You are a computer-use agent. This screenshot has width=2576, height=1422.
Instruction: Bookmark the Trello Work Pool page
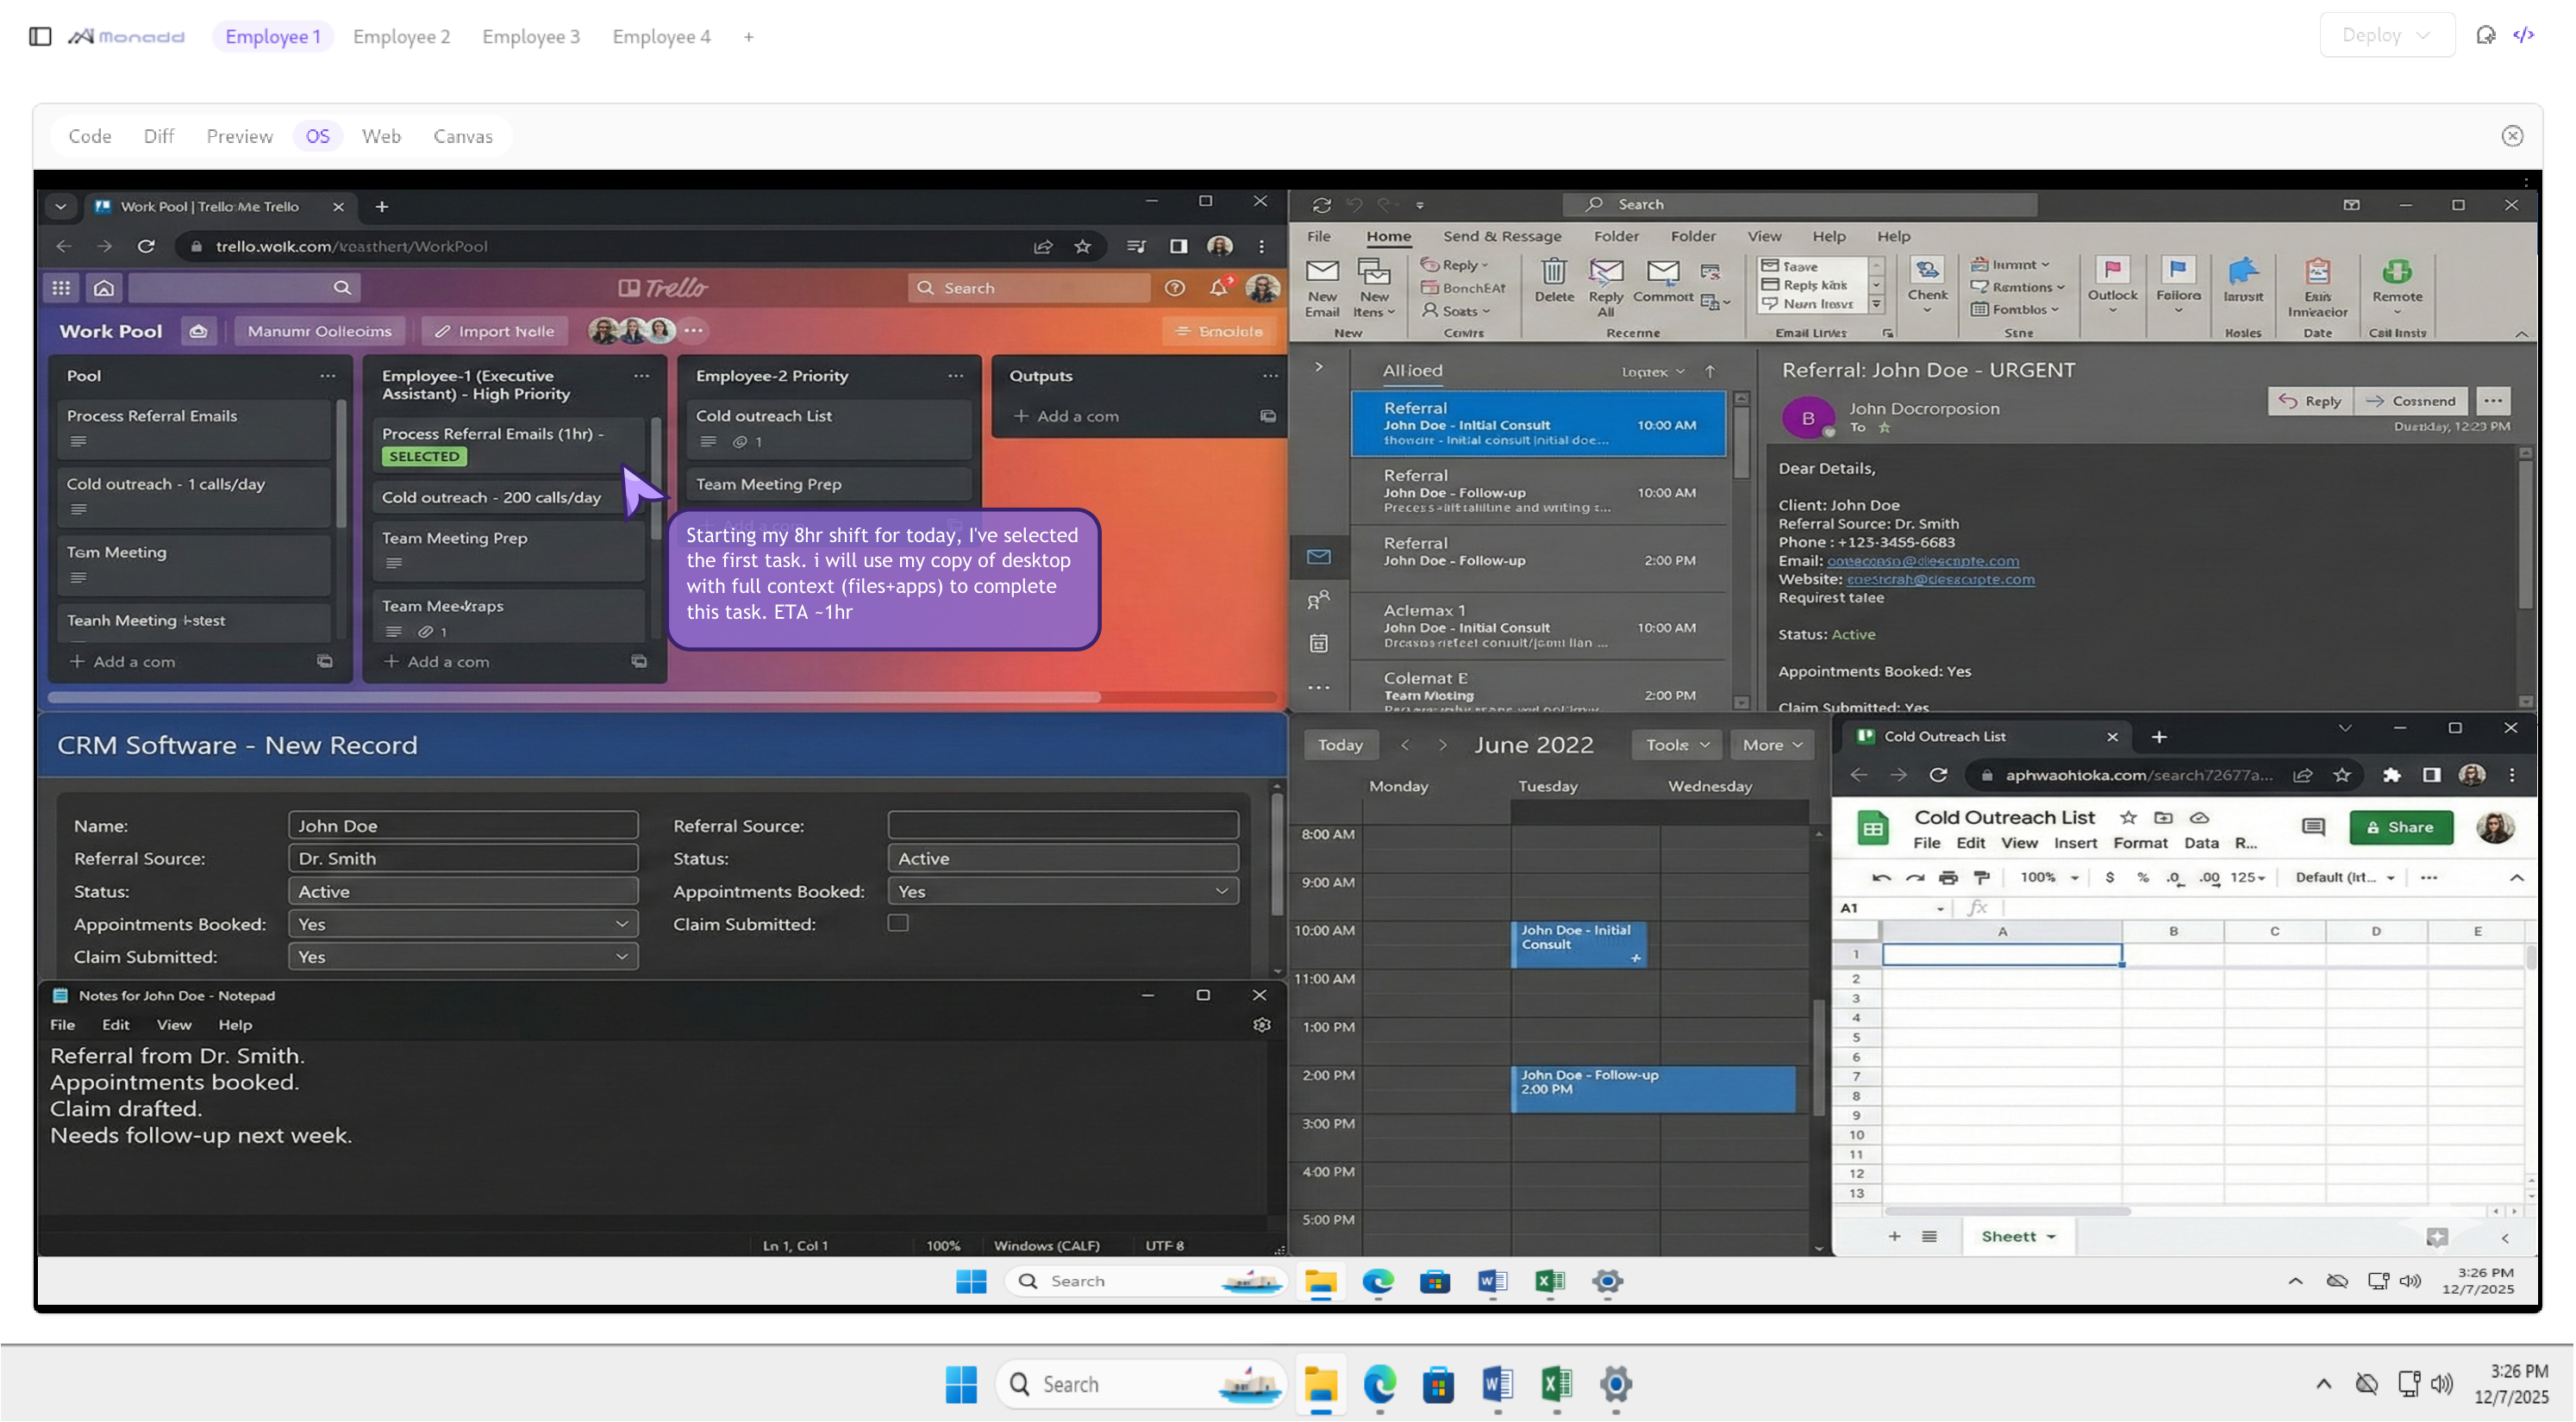[1081, 246]
